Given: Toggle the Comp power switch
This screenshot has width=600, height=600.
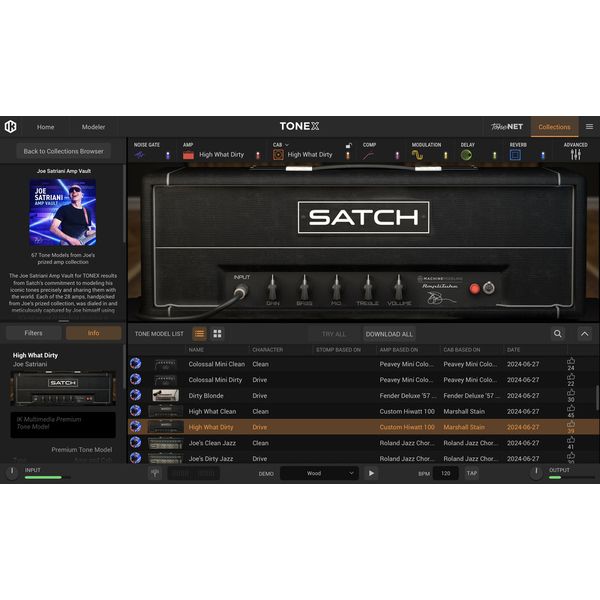Looking at the screenshot, I should [397, 155].
